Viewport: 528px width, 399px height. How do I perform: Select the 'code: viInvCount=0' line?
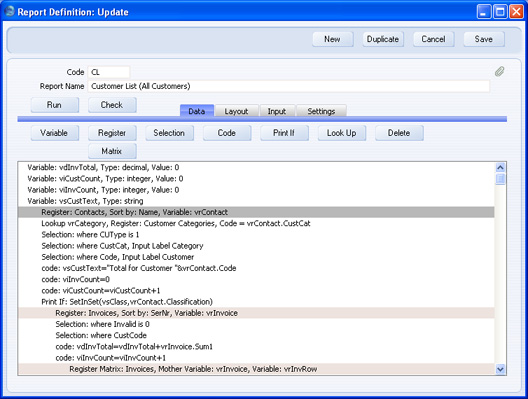[256, 279]
